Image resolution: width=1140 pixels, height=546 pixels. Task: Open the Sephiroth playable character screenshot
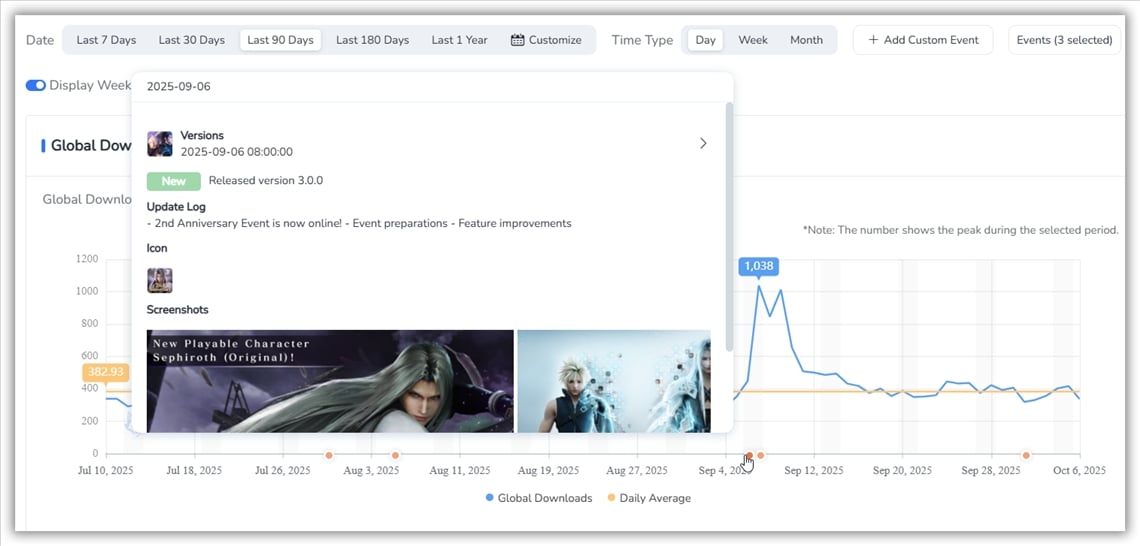tap(330, 381)
